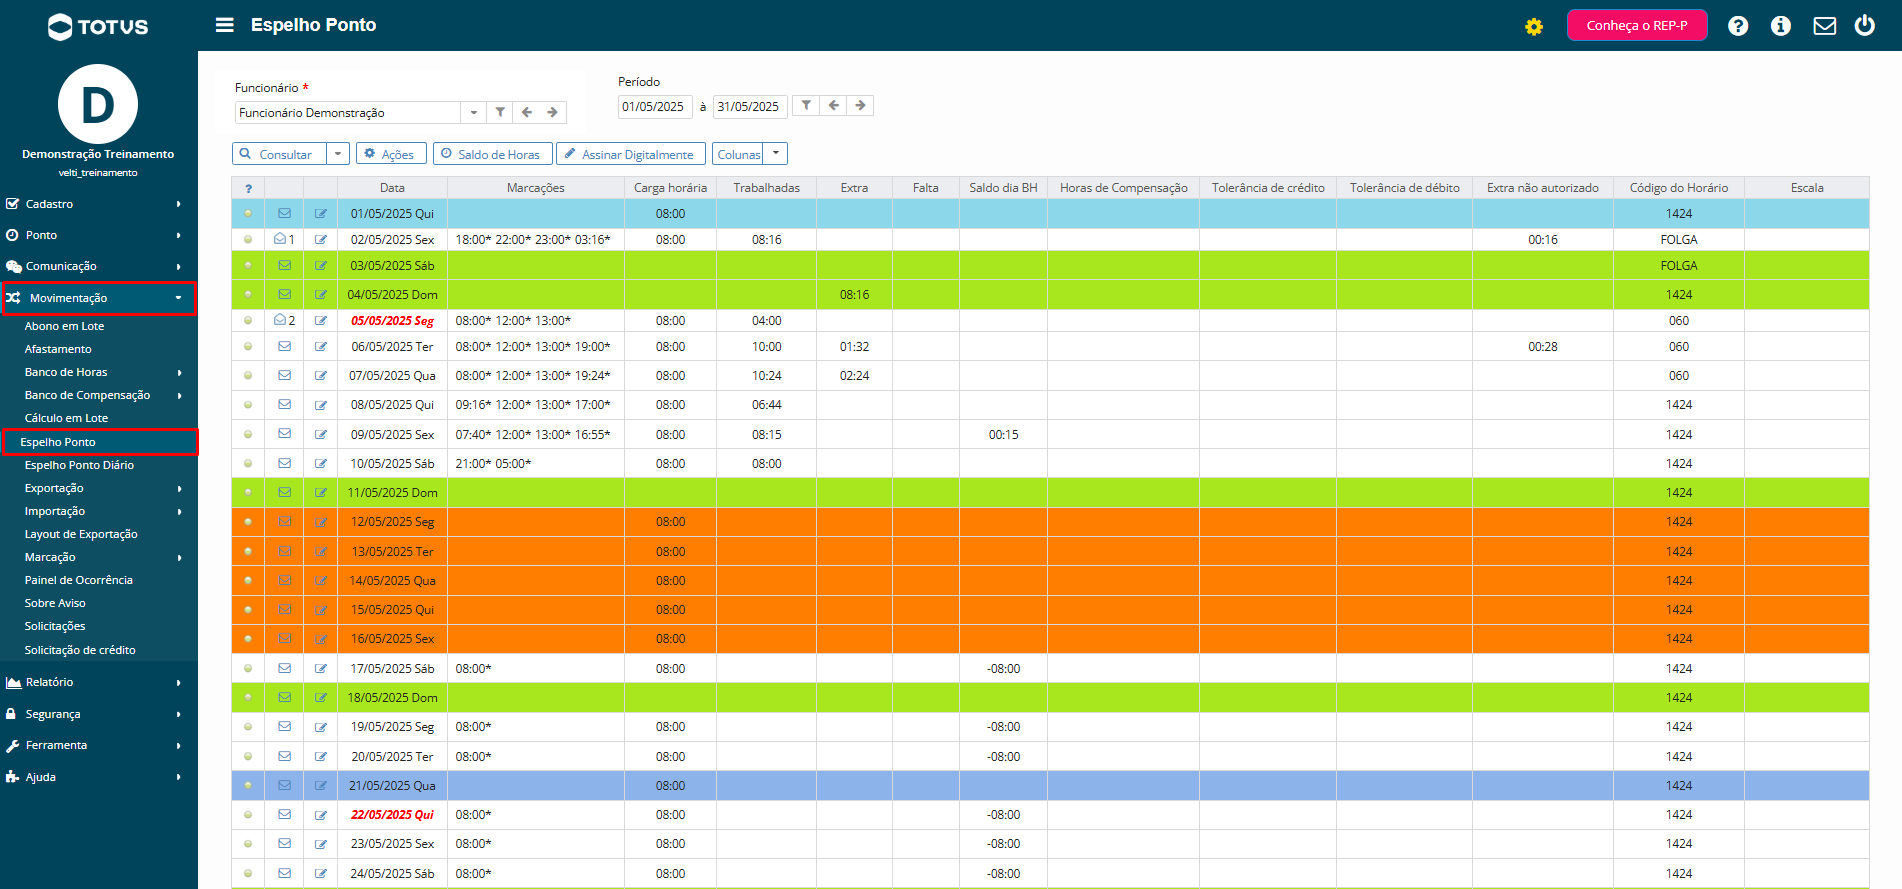Open the mail envelope icon in header
1902x889 pixels.
[x=1825, y=26]
